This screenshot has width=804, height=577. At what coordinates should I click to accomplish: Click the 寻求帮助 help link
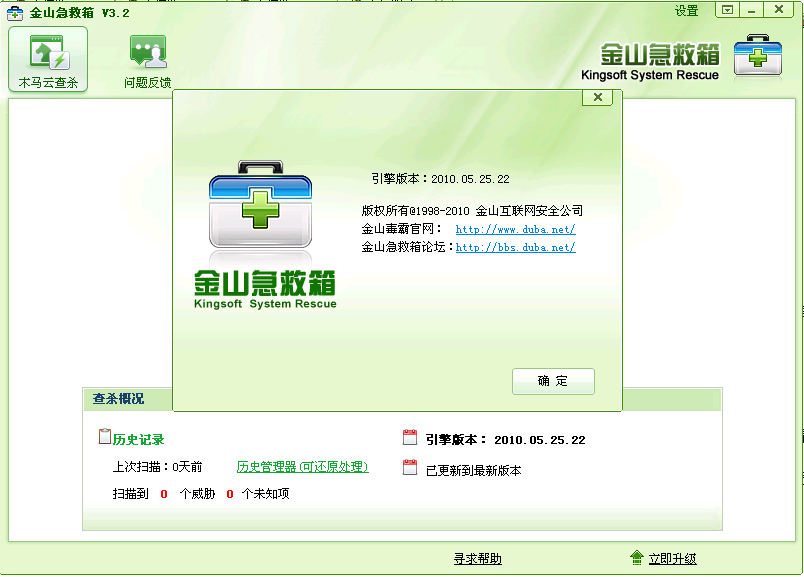coord(477,559)
